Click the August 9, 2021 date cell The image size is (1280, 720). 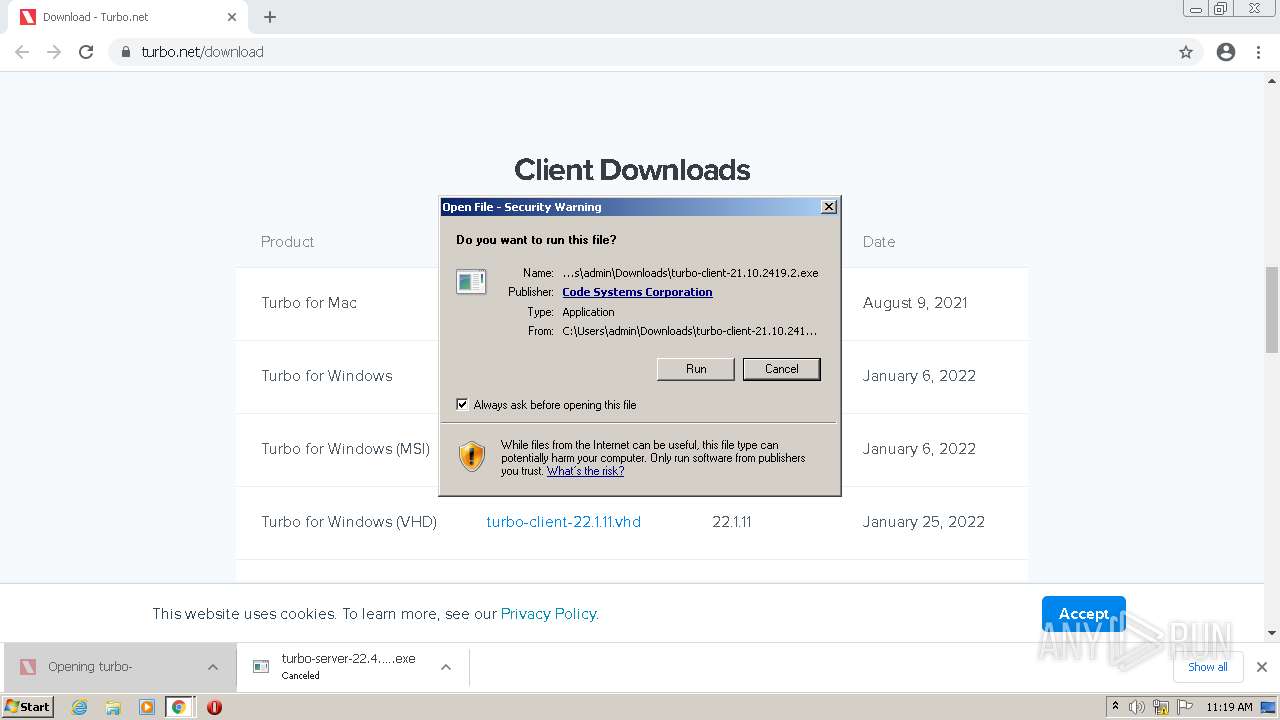pyautogui.click(x=915, y=303)
